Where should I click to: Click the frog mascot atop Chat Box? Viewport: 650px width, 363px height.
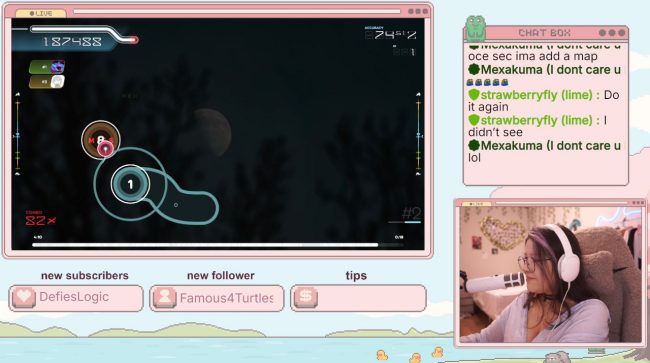[475, 28]
